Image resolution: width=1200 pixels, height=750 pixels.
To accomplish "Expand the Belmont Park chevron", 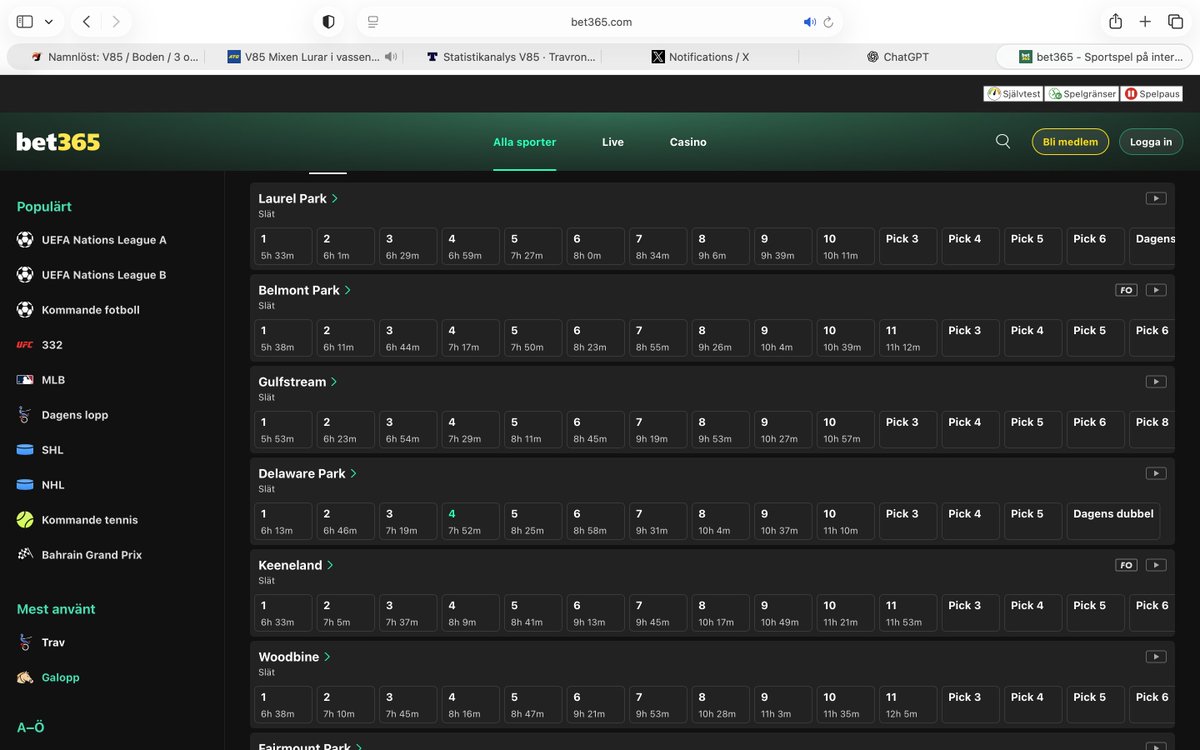I will coord(348,290).
